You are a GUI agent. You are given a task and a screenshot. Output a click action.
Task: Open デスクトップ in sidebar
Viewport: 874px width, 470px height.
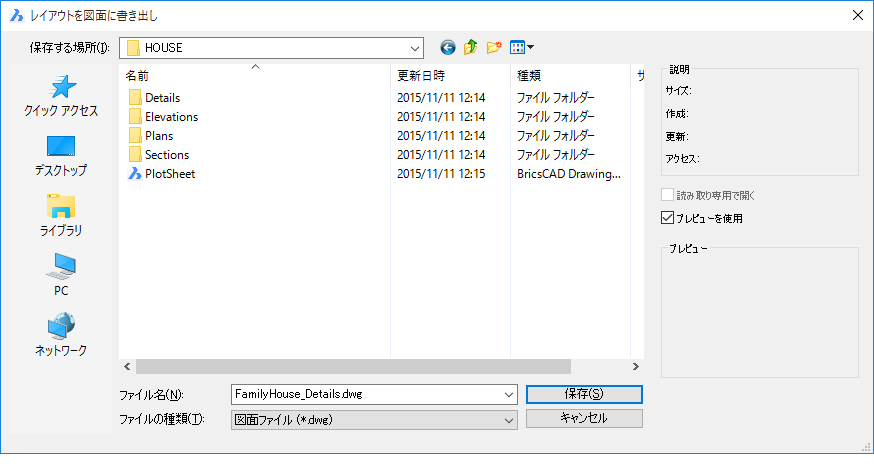coord(61,156)
